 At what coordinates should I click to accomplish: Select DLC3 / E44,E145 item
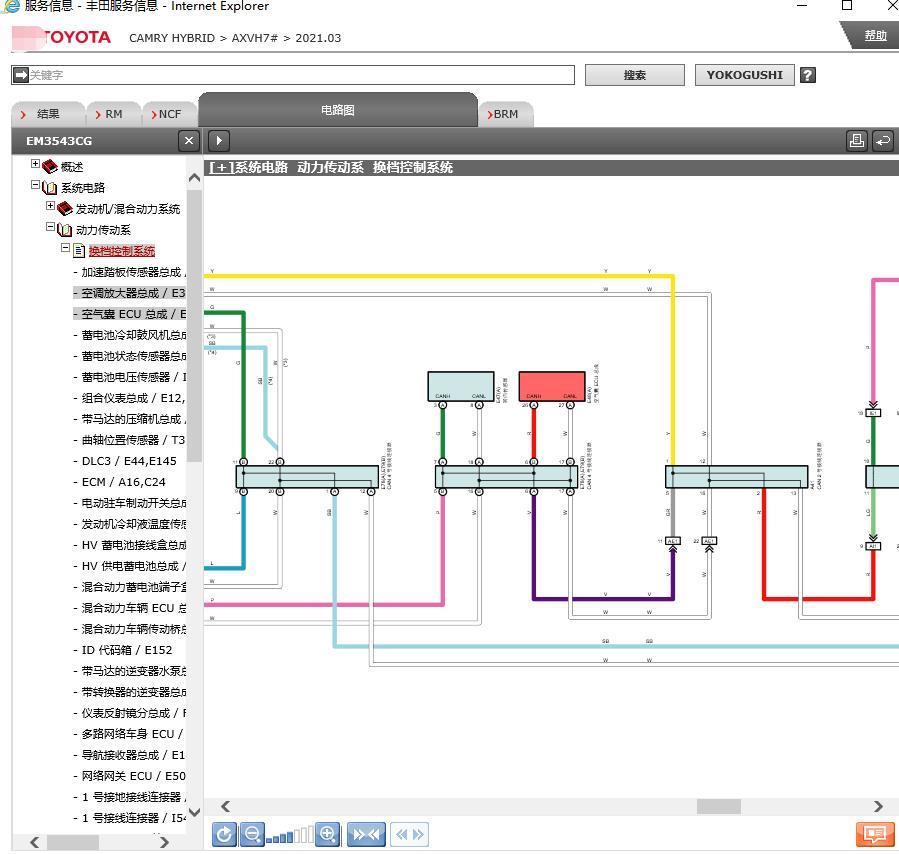(125, 461)
